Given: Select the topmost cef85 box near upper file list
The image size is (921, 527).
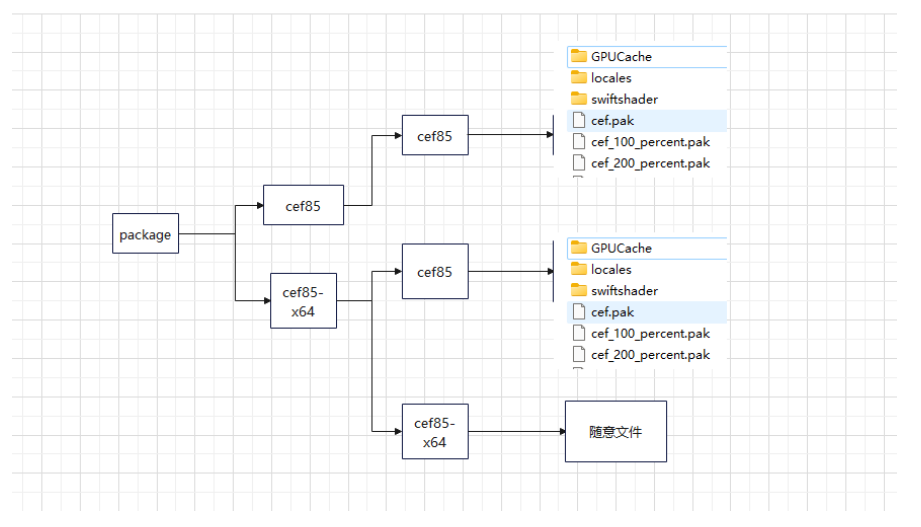Looking at the screenshot, I should 435,136.
